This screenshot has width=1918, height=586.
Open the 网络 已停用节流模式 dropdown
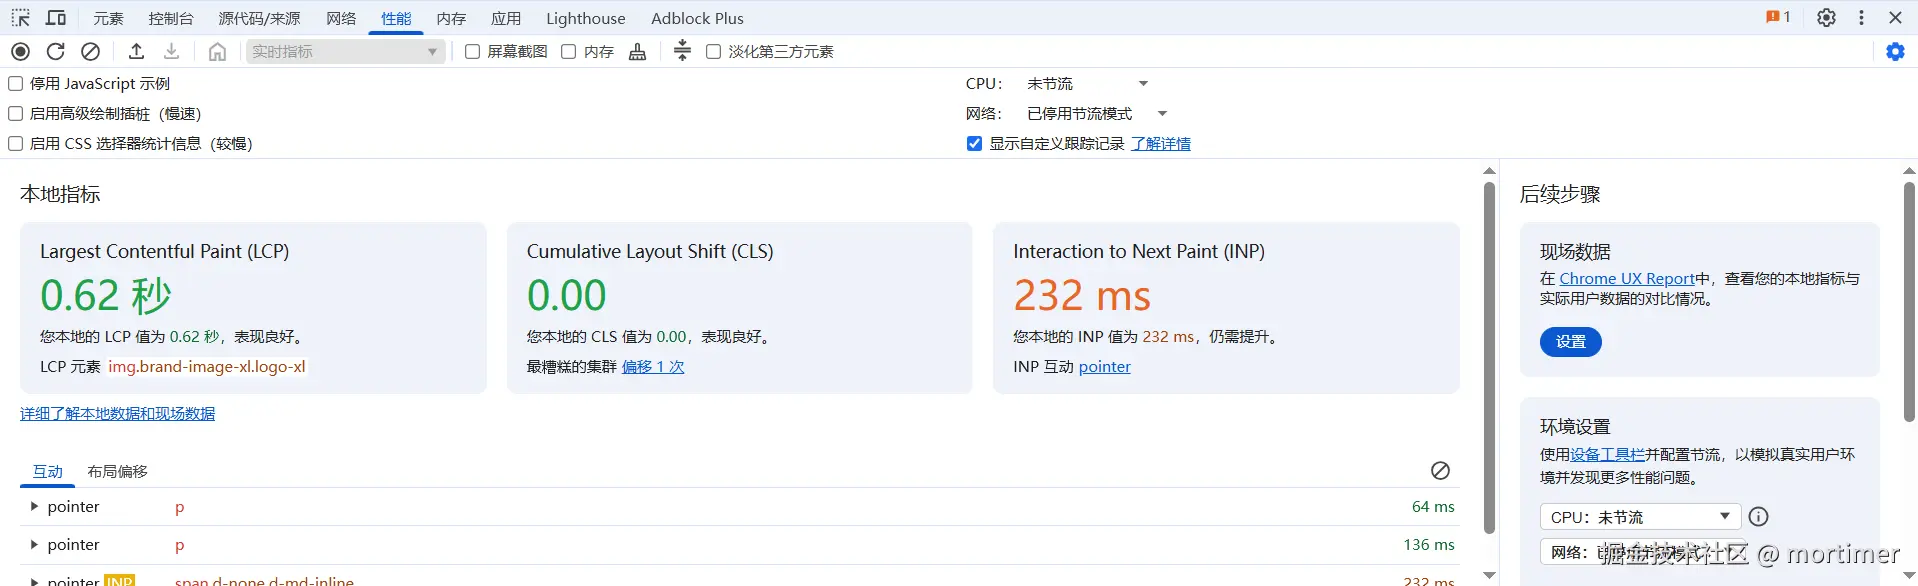pos(1097,114)
